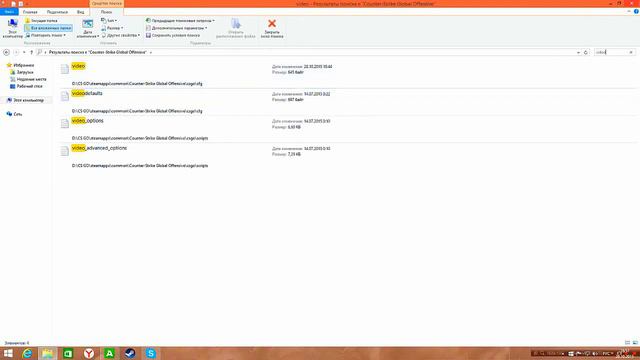
Task: Select the file named video
Action: (78, 66)
